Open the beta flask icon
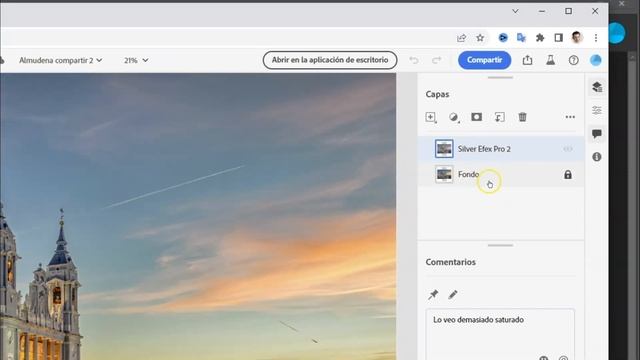The image size is (640, 360). 551,60
